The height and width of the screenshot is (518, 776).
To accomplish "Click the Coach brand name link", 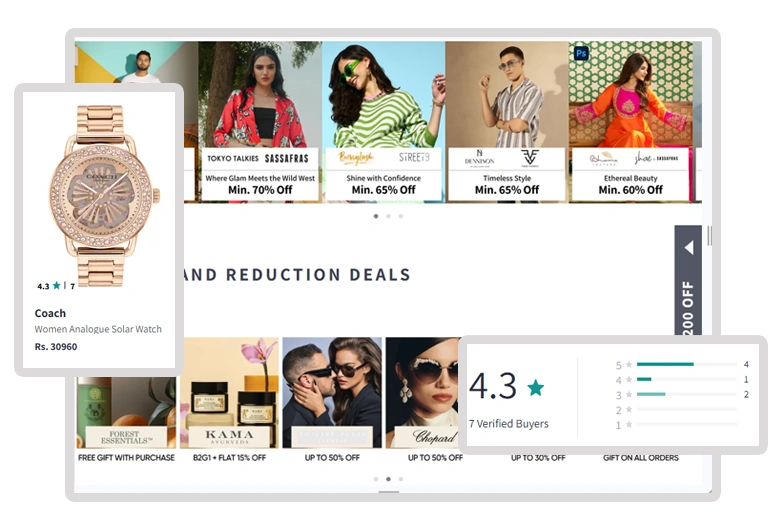I will pos(50,313).
